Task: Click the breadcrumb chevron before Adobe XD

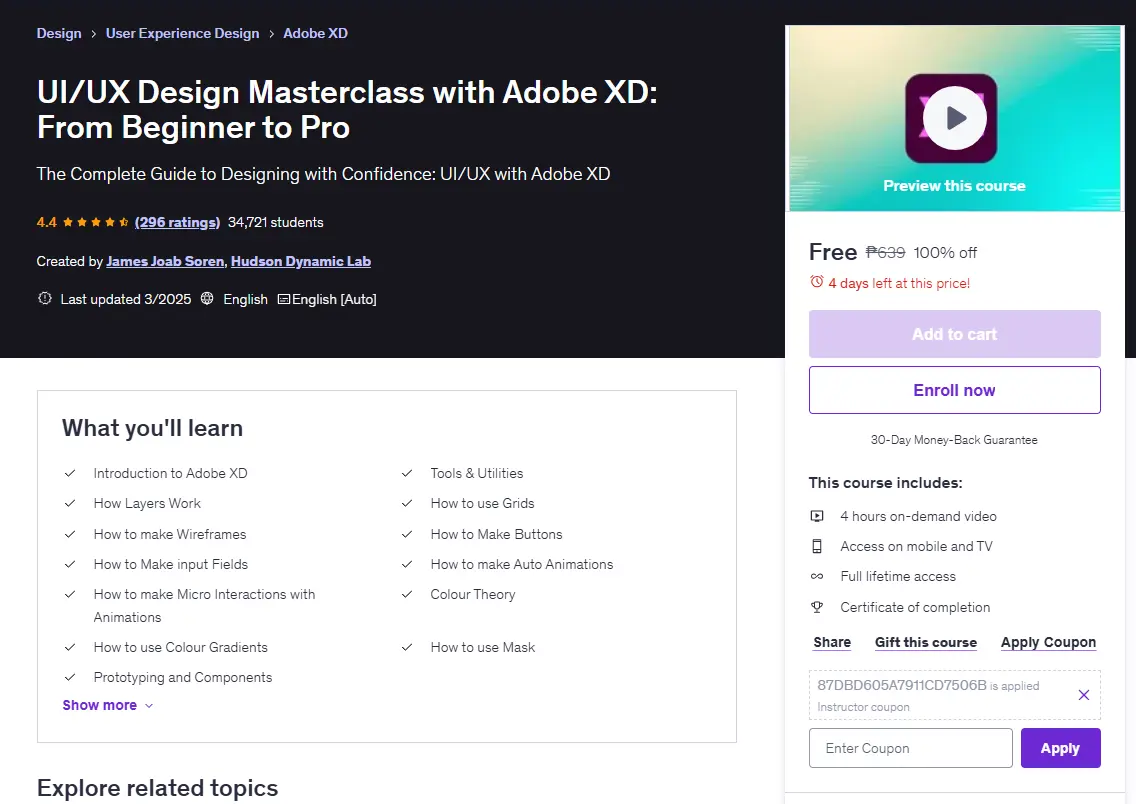Action: click(271, 34)
